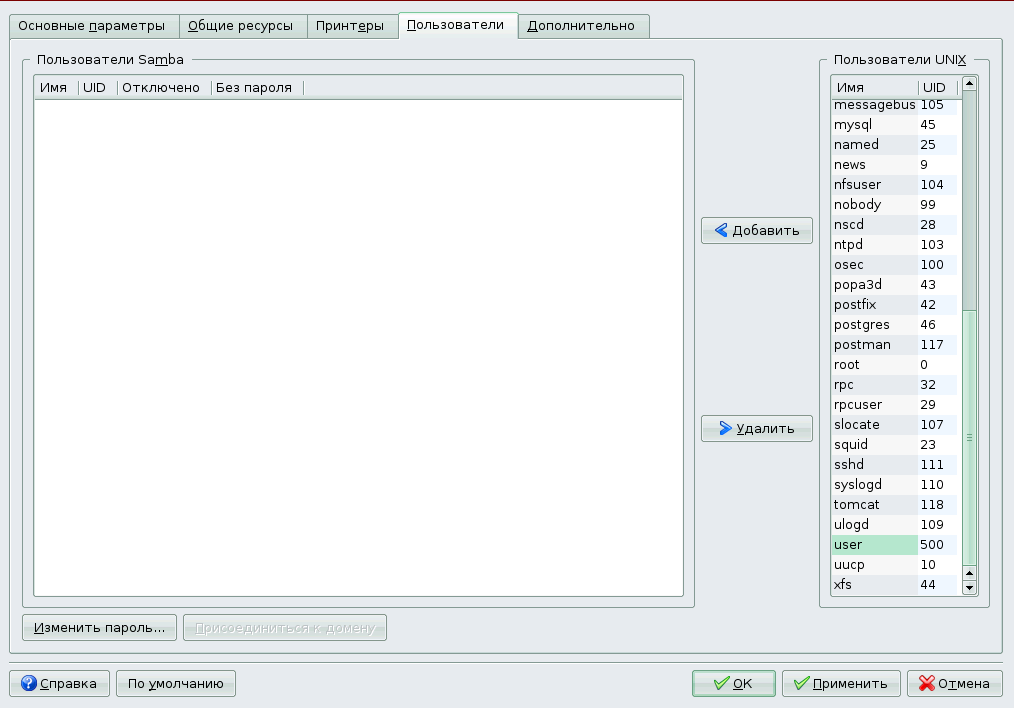Open the Общие ресурсы tab
This screenshot has height=708, width=1014.
tap(241, 25)
